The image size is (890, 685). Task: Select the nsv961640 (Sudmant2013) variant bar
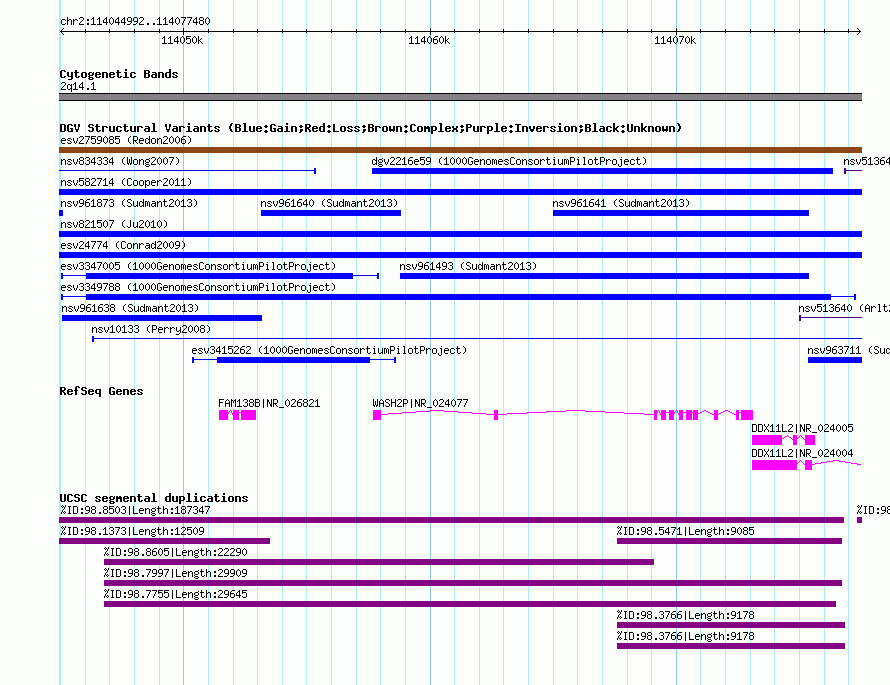pyautogui.click(x=331, y=213)
